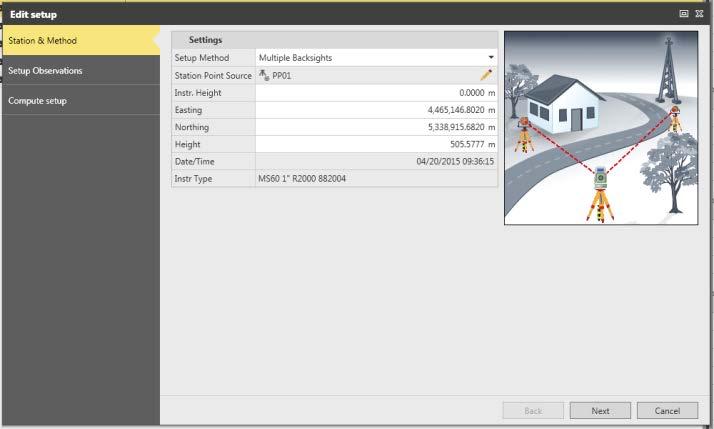Click the Northing label
714x429 pixels.
192,127
